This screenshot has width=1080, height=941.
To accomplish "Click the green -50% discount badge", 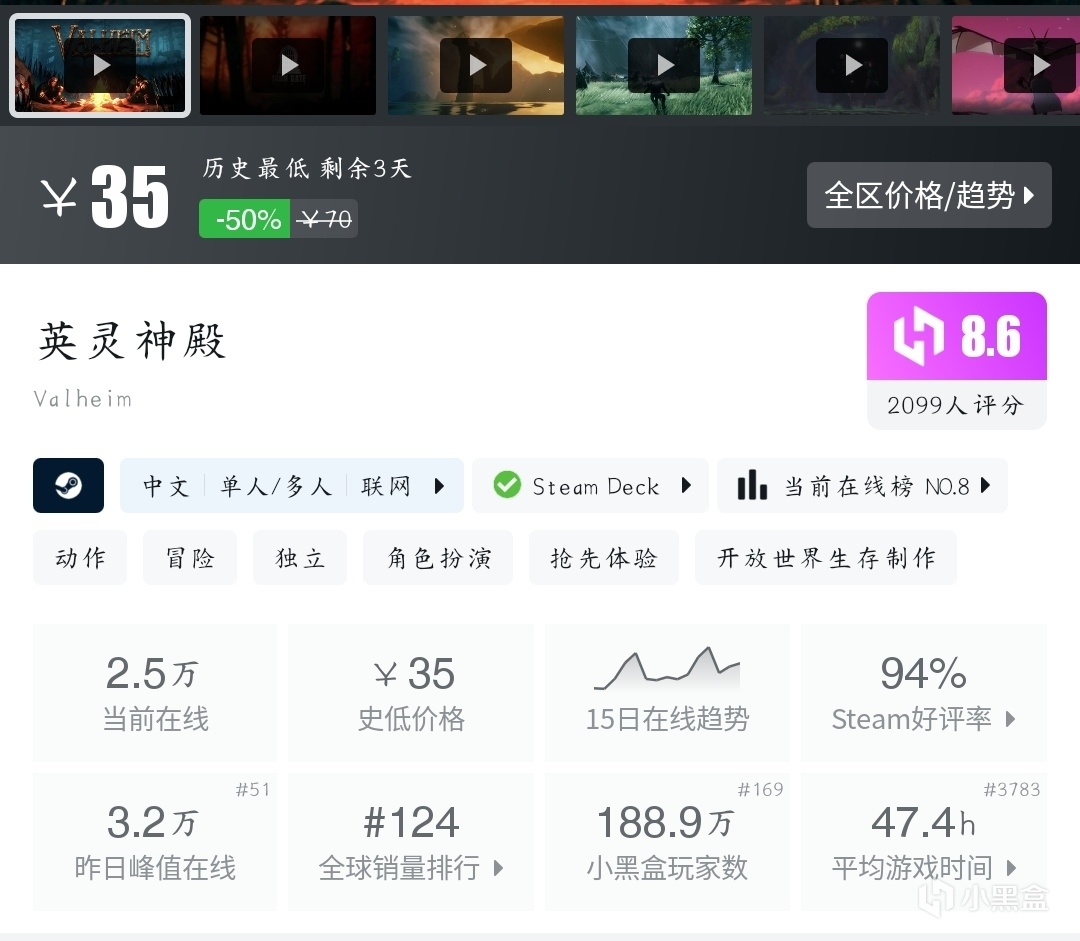I will pyautogui.click(x=245, y=219).
